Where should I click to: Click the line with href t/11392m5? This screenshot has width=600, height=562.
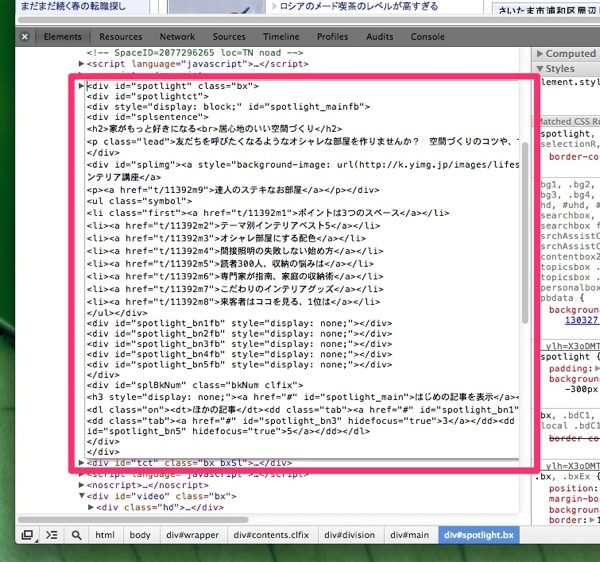click(x=230, y=264)
